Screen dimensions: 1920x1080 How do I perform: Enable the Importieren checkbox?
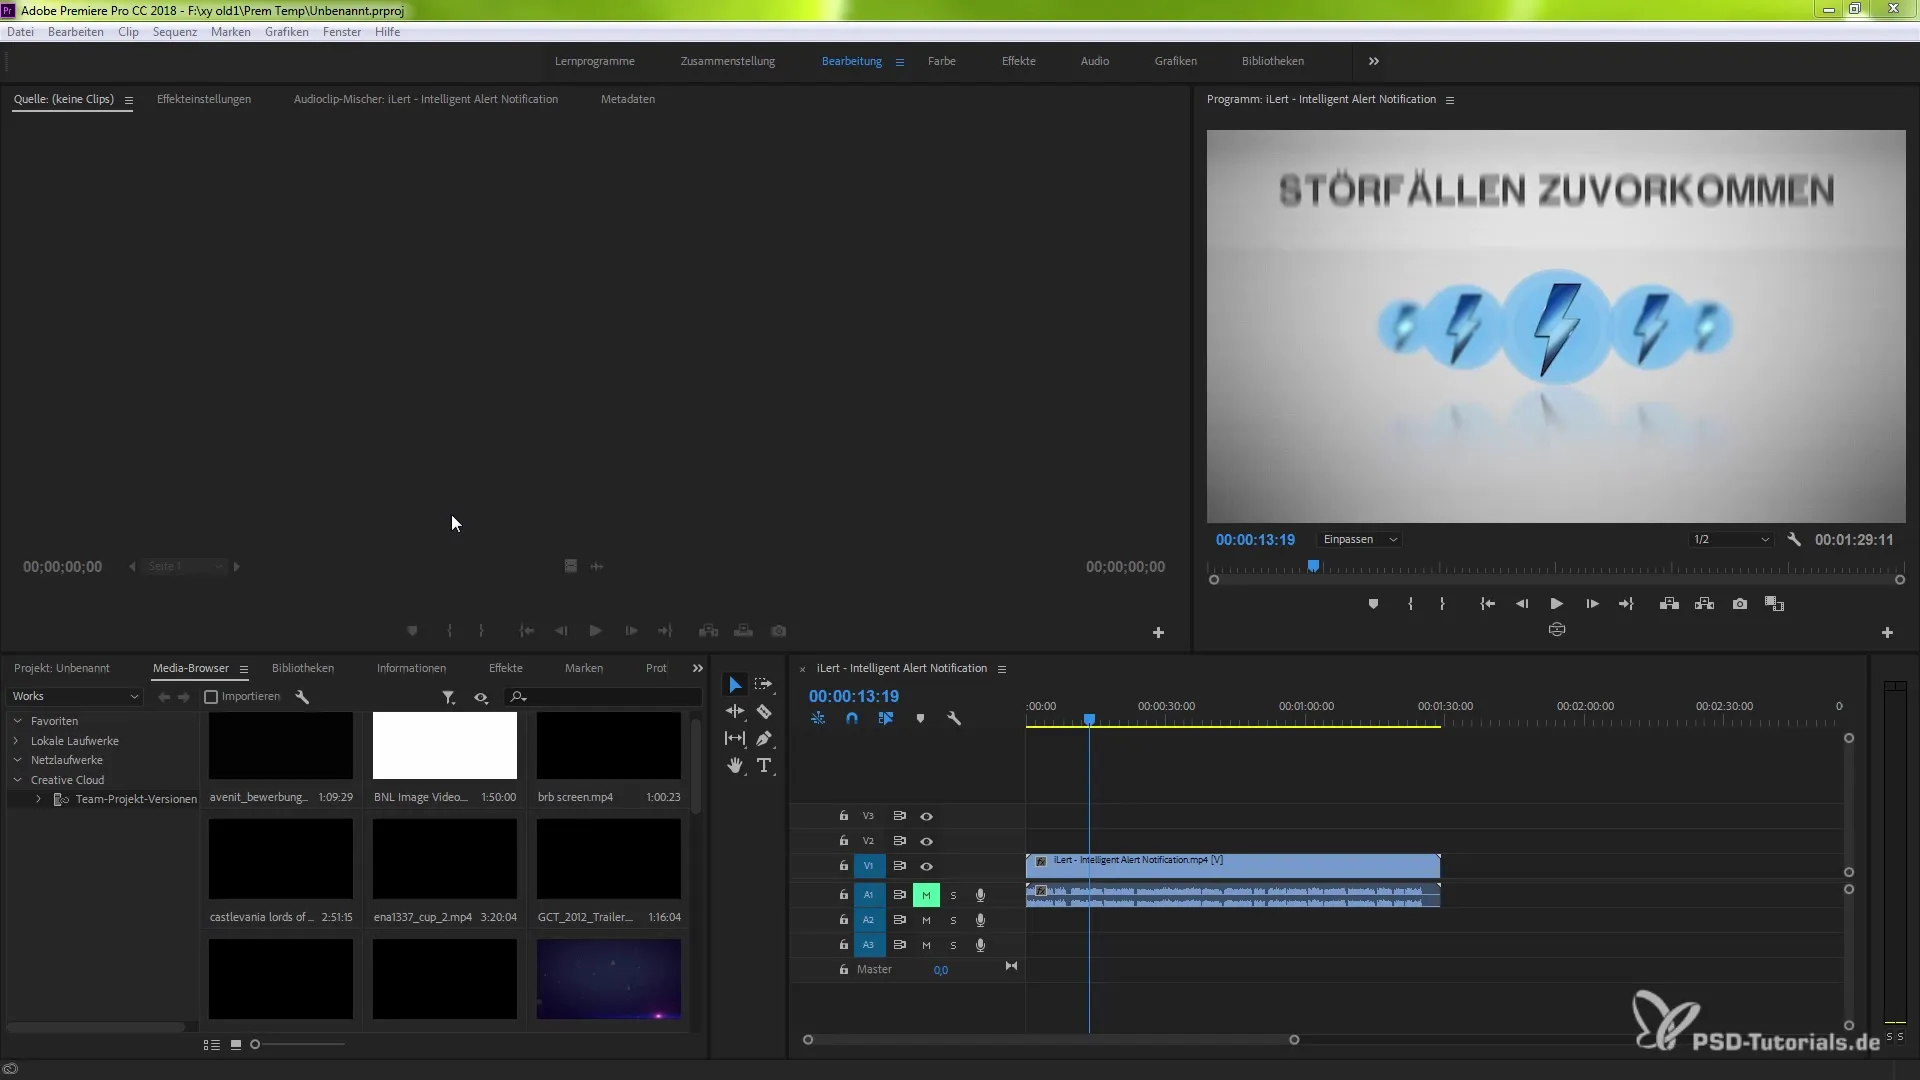click(x=211, y=697)
